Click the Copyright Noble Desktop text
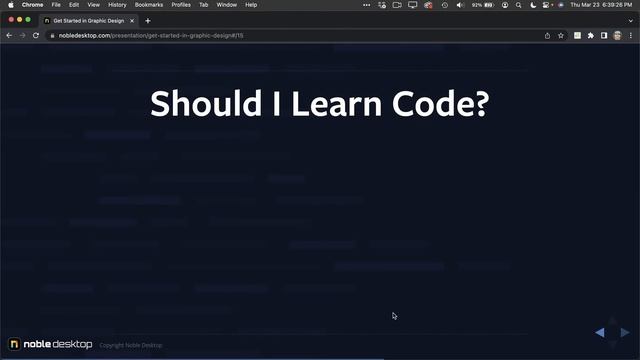 (x=131, y=345)
